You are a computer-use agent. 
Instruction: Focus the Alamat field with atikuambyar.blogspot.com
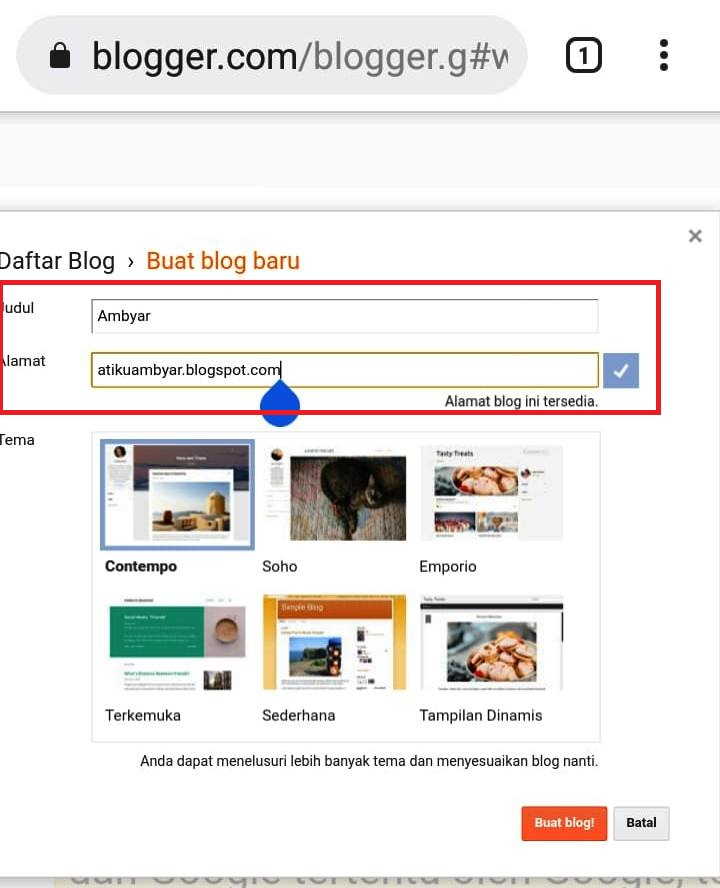[344, 370]
